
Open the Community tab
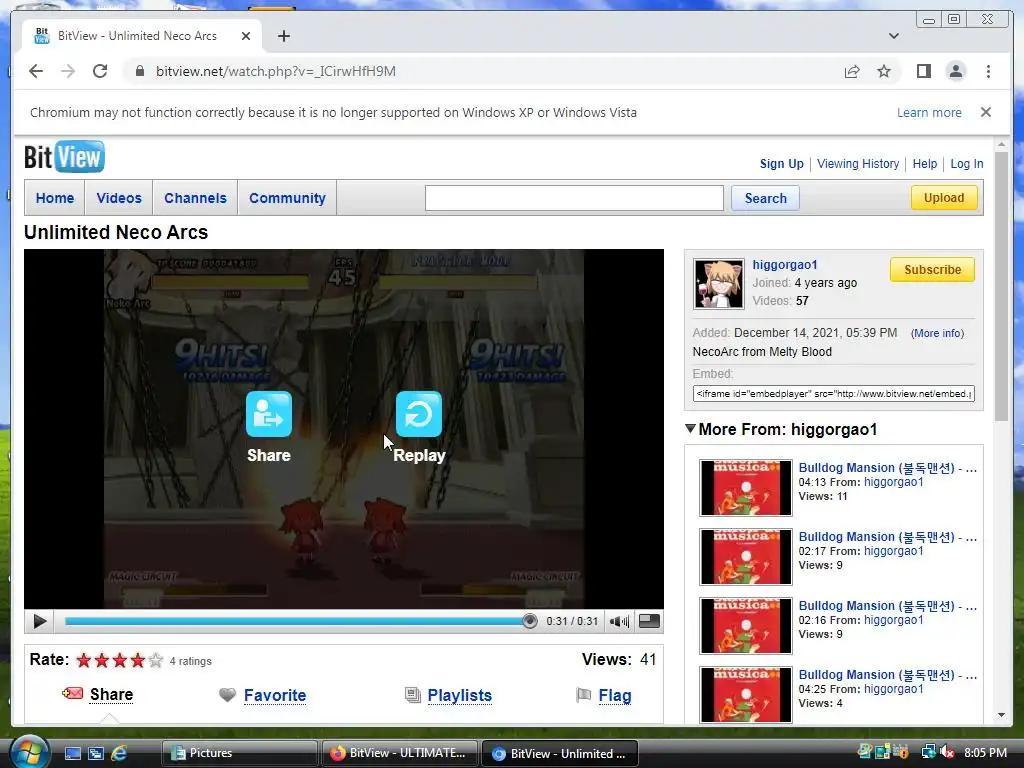287,198
